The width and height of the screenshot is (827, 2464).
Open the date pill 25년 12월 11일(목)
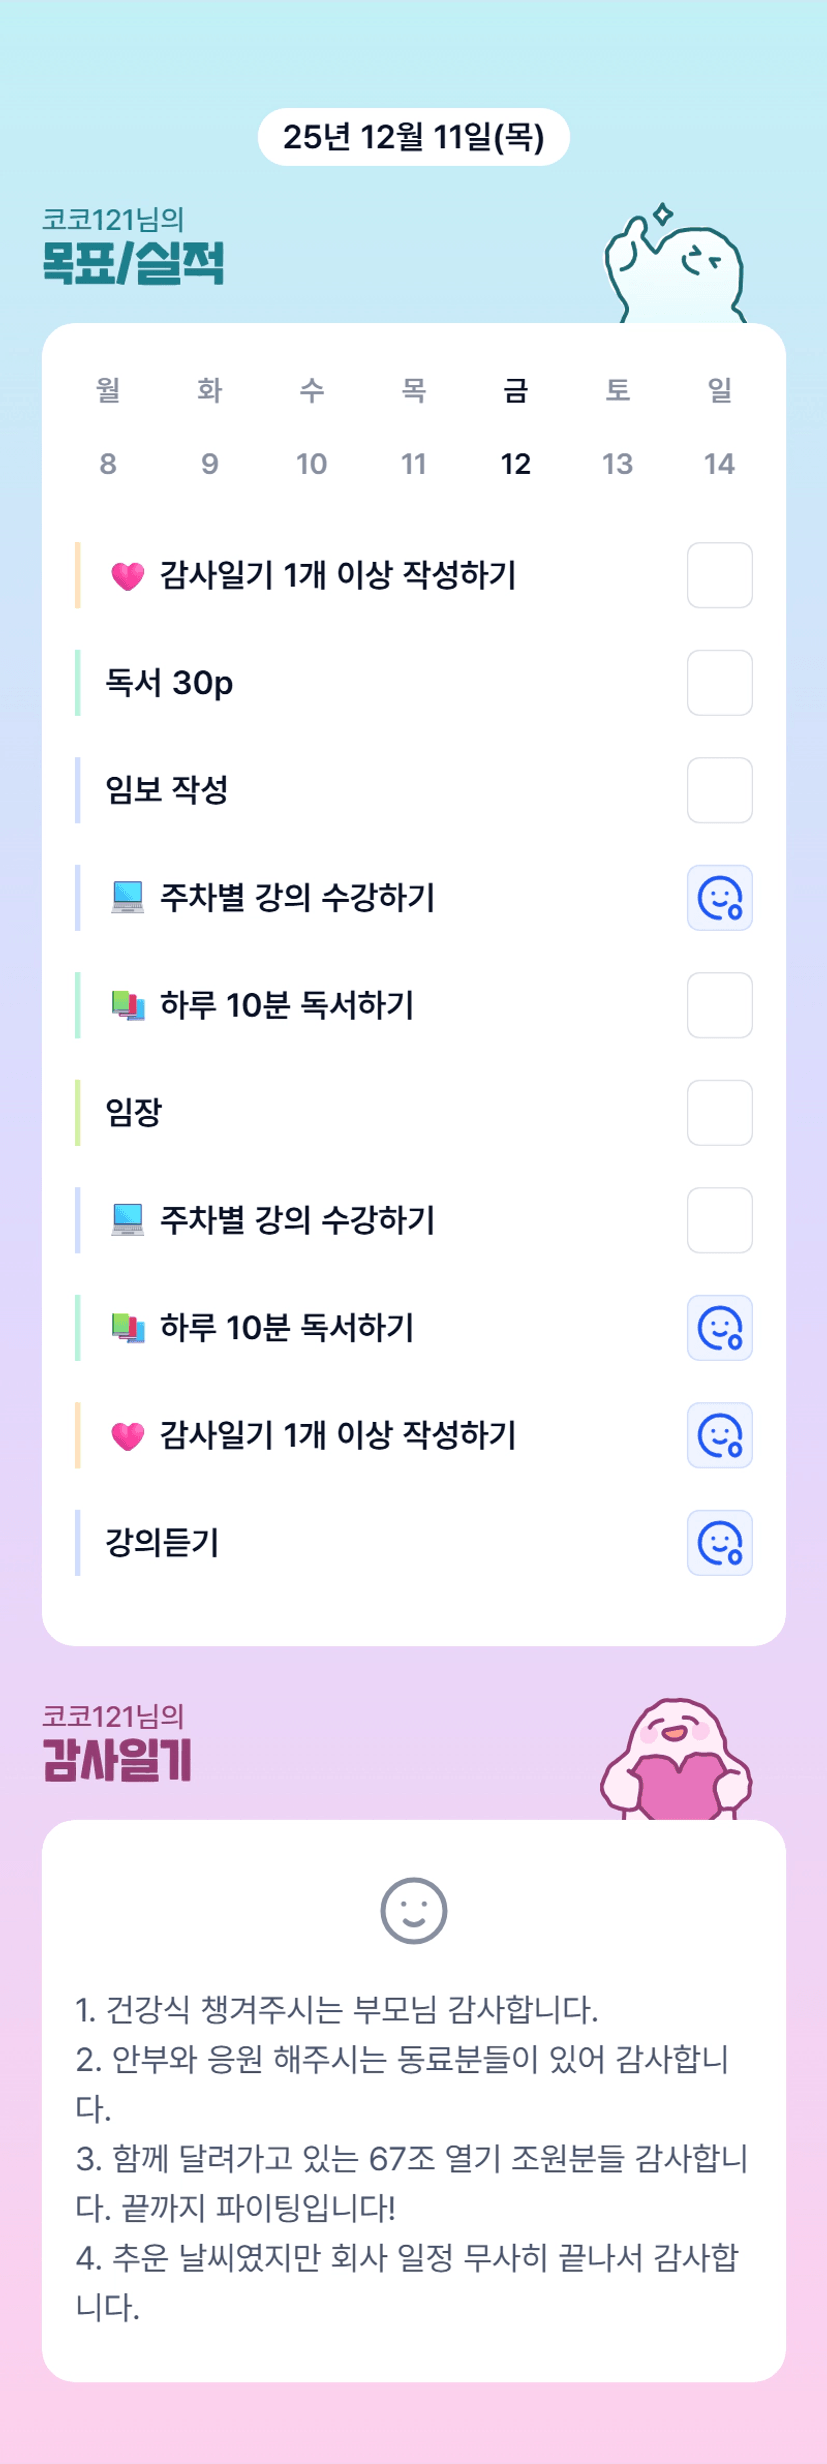pos(413,137)
